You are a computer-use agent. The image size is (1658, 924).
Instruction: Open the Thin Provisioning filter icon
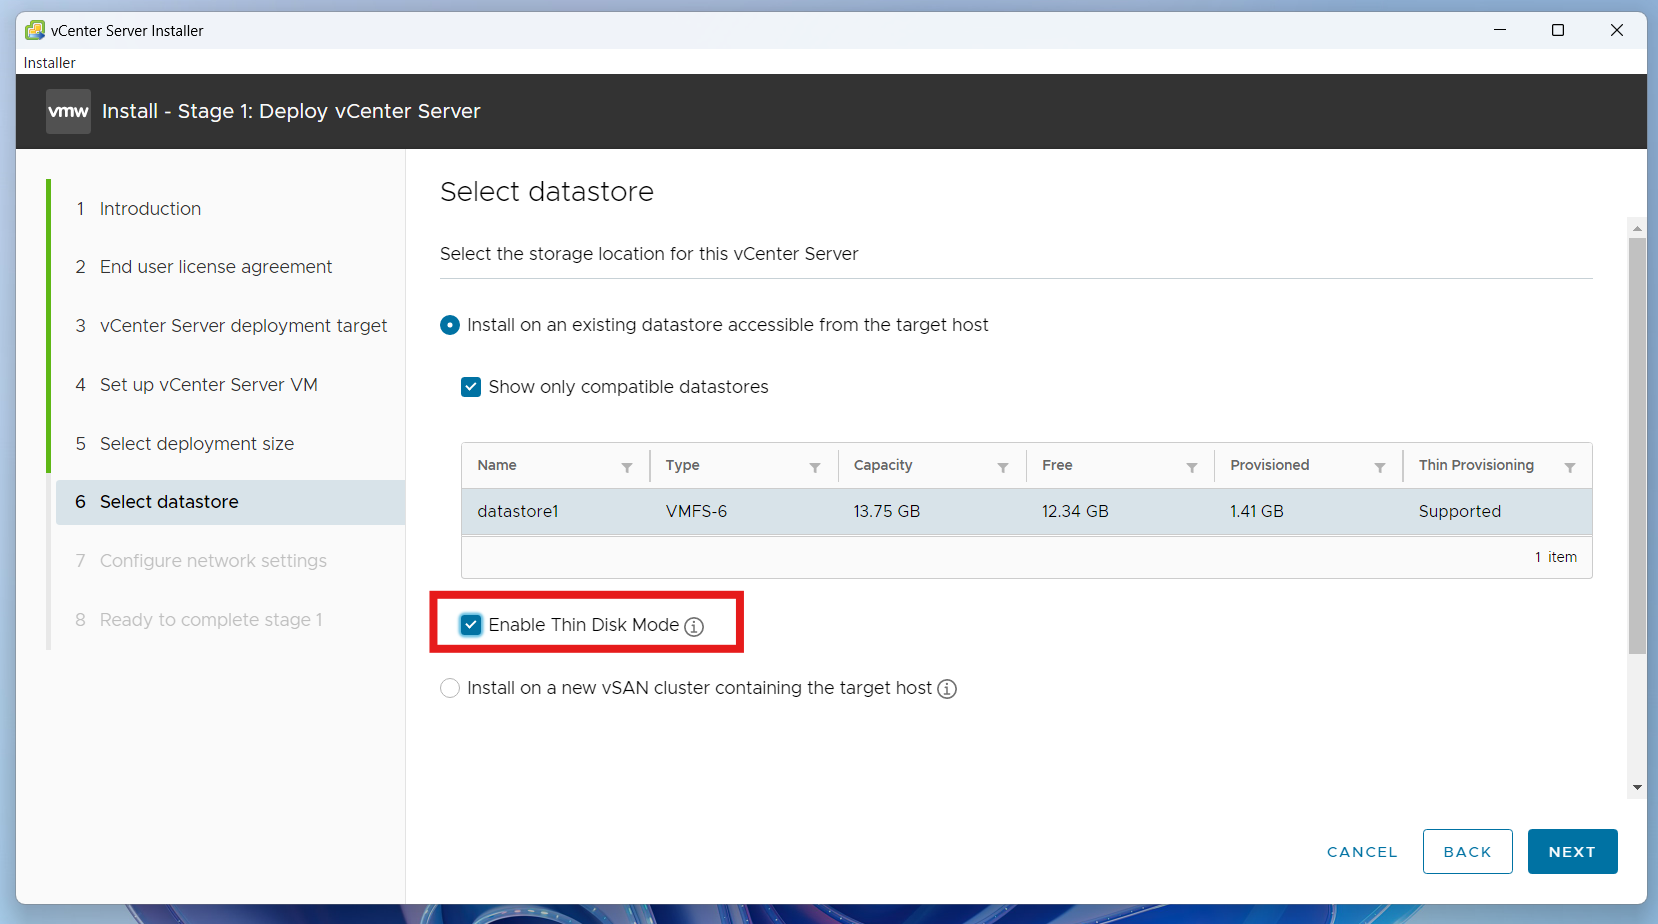tap(1570, 467)
